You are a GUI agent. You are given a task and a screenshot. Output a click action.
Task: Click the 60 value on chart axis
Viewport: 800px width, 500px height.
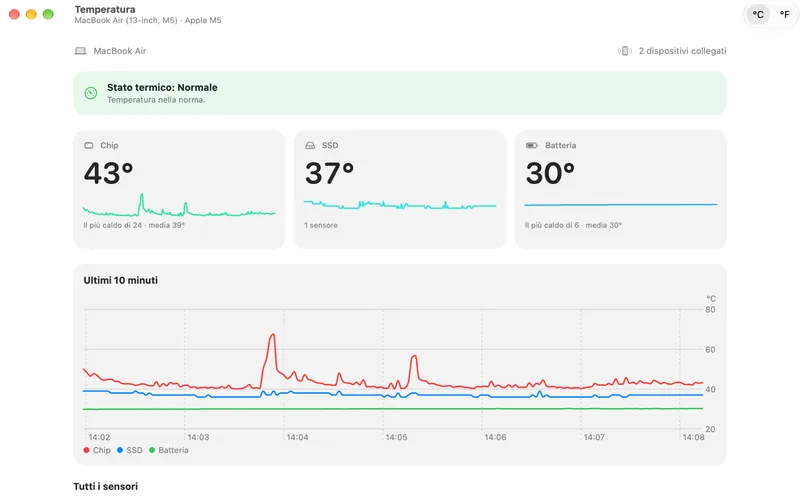pyautogui.click(x=710, y=349)
